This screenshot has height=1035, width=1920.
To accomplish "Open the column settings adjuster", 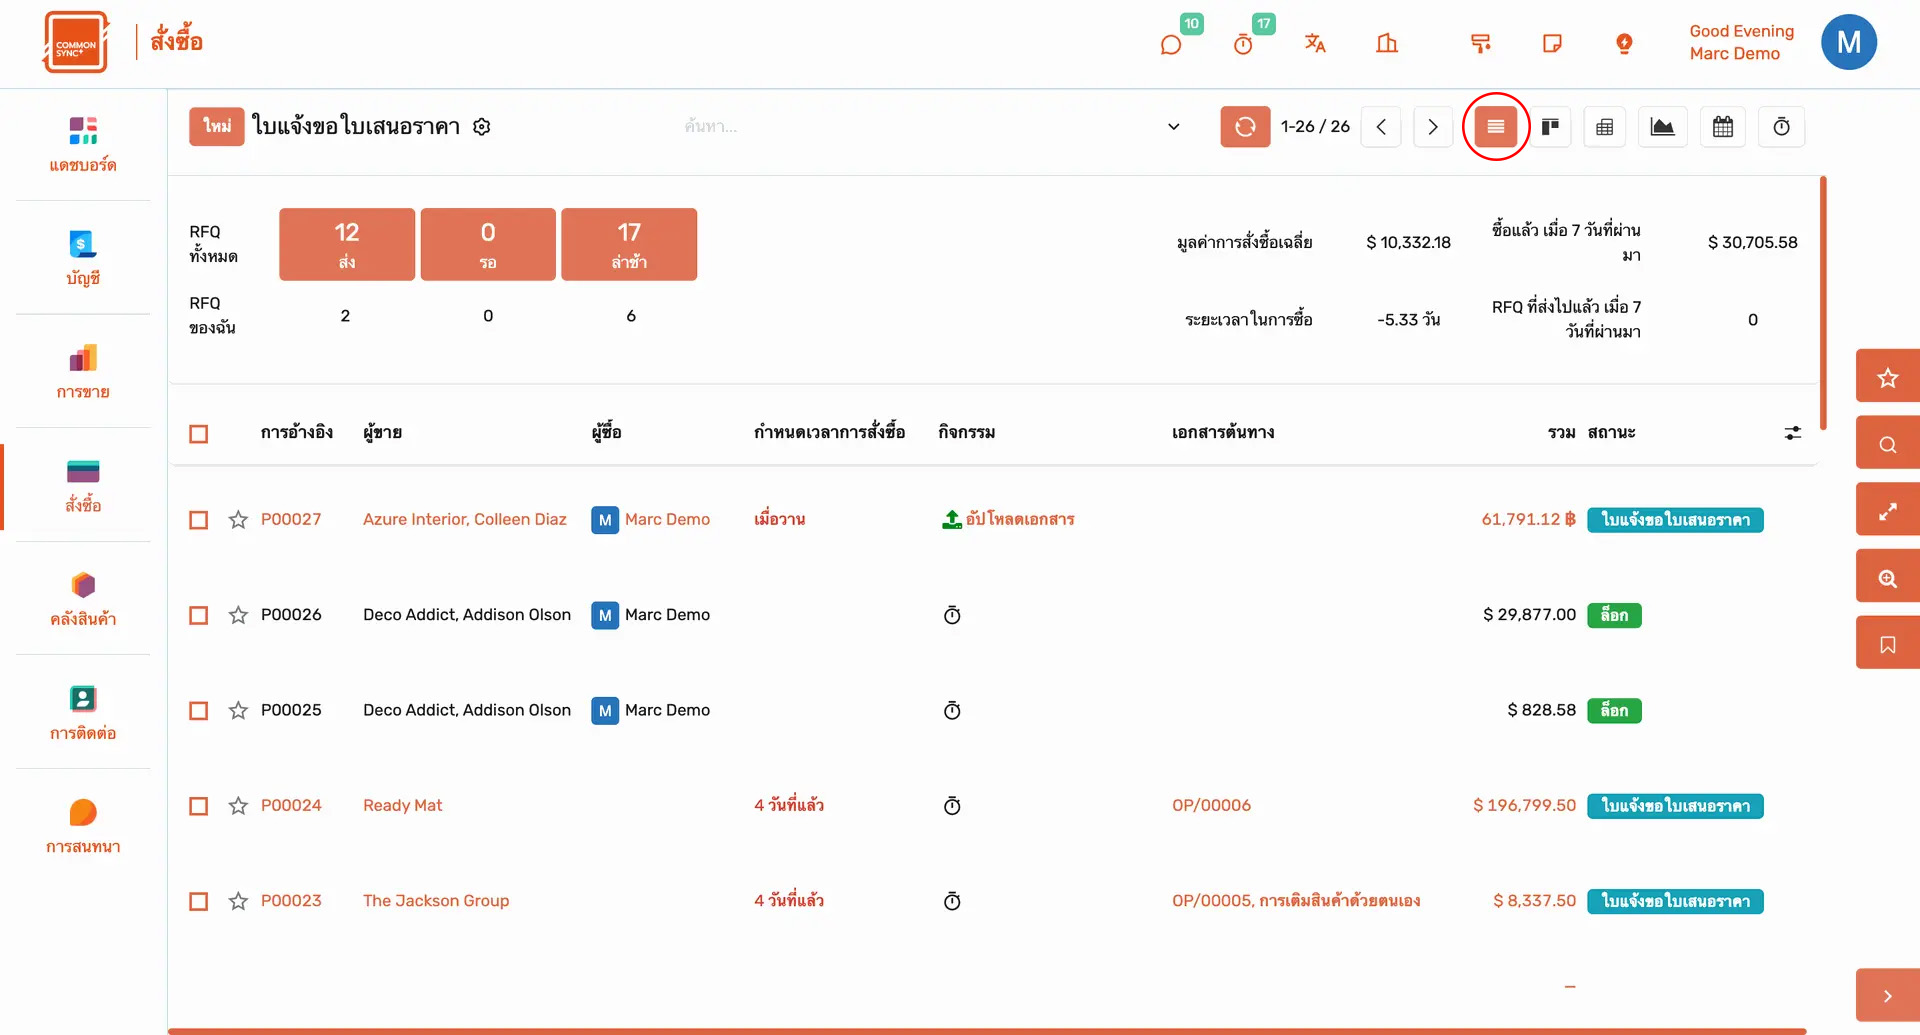I will pos(1792,433).
